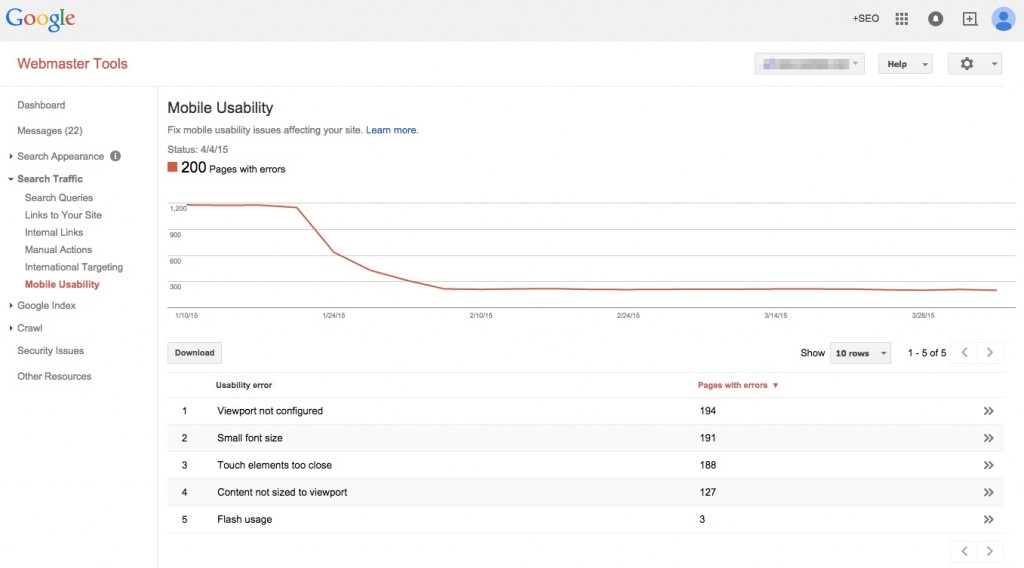Screen dimensions: 1024x568
Task: Click the share plus-box icon
Action: pos(969,19)
